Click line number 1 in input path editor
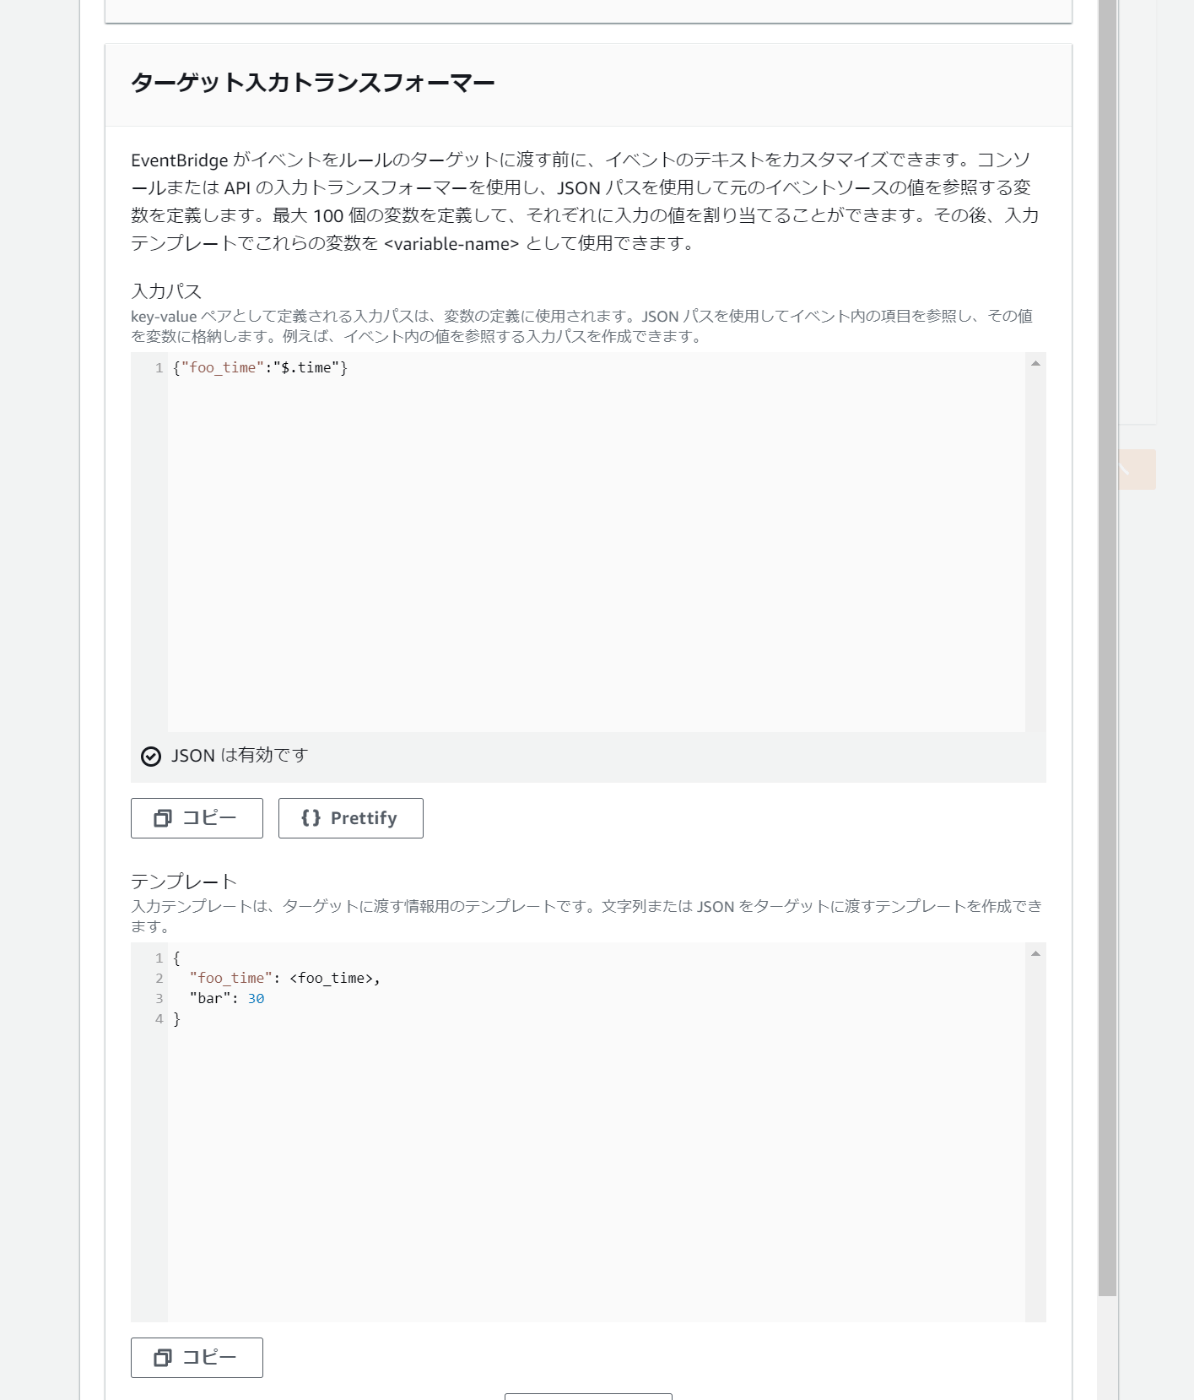This screenshot has height=1400, width=1194. 159,368
